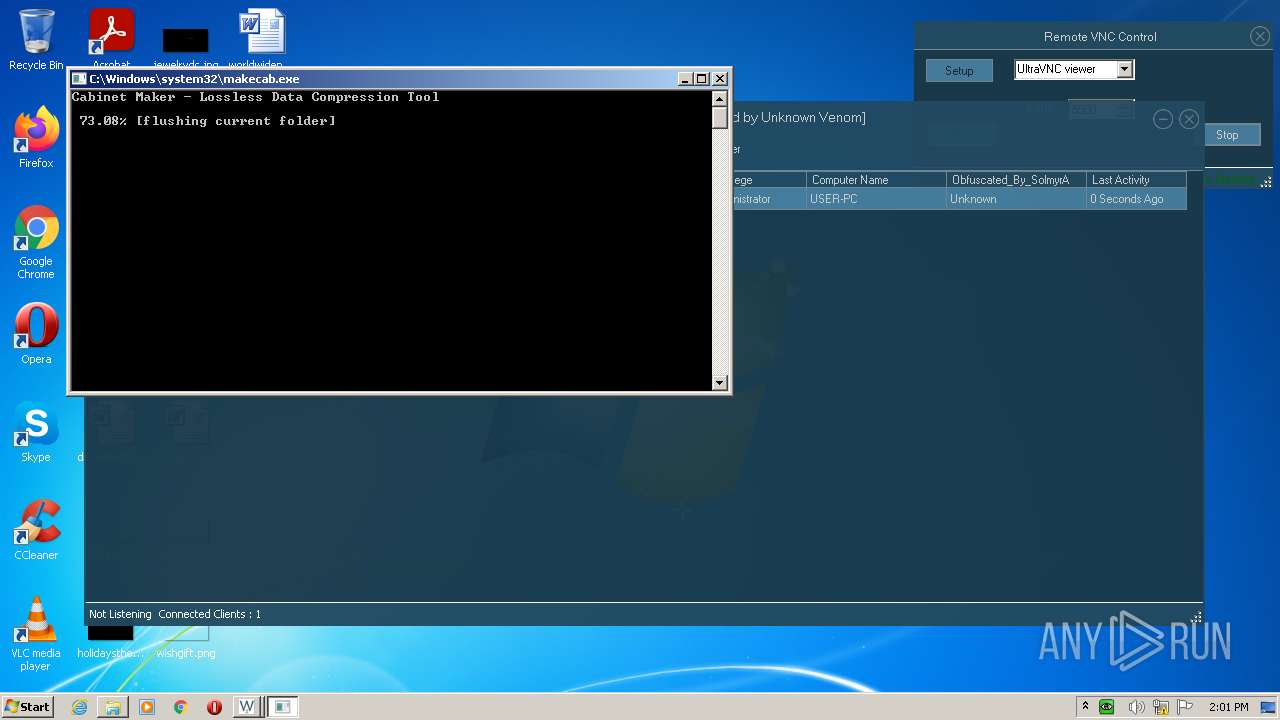This screenshot has width=1280, height=720.
Task: Select the Unknown cell in client row
Action: pyautogui.click(x=1016, y=199)
